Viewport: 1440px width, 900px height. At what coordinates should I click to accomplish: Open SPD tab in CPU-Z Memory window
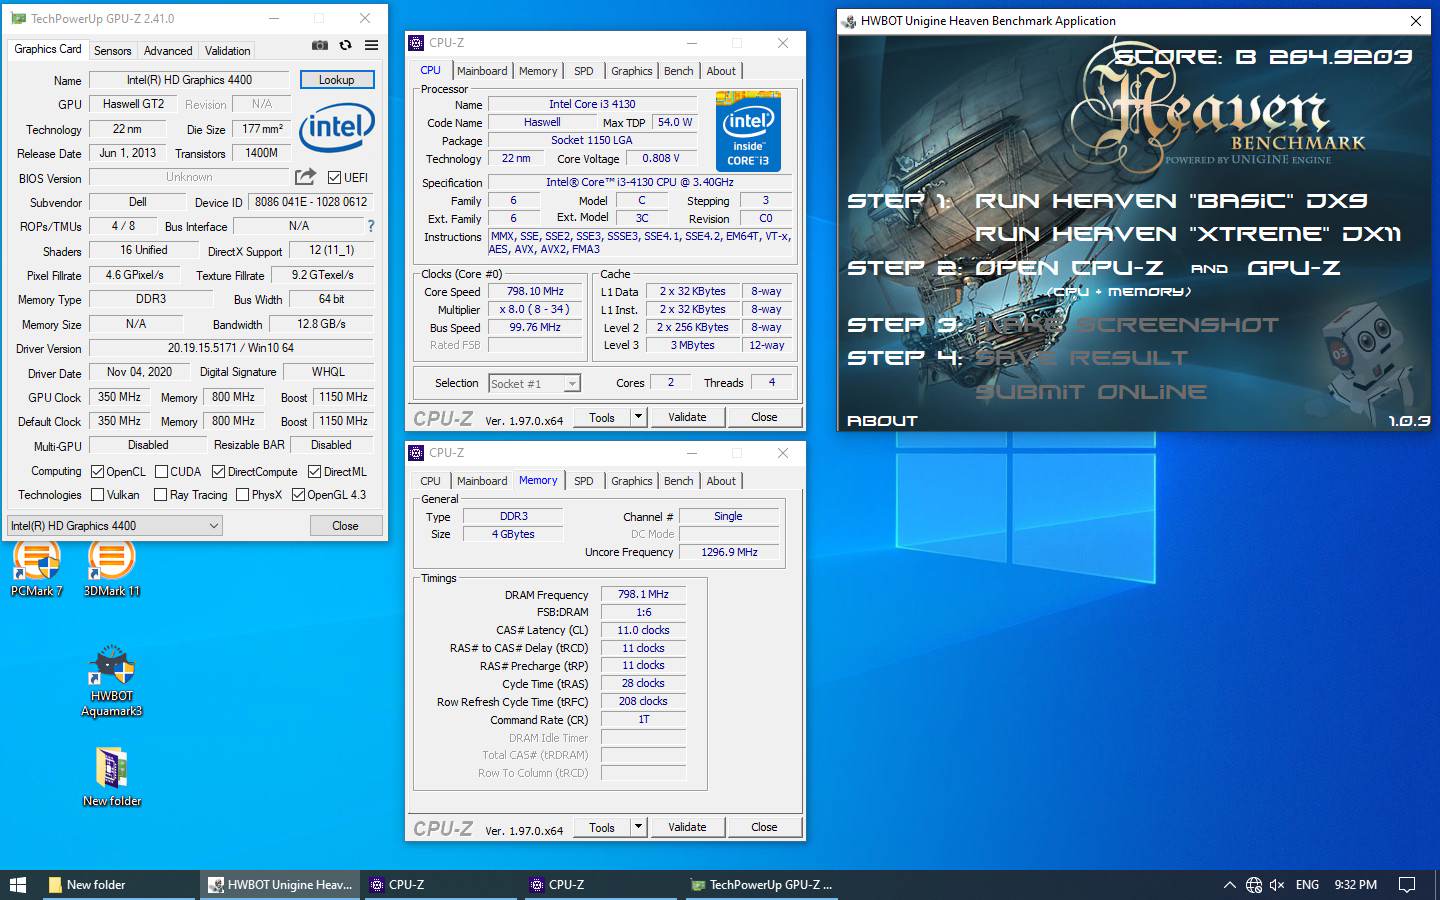pyautogui.click(x=584, y=481)
